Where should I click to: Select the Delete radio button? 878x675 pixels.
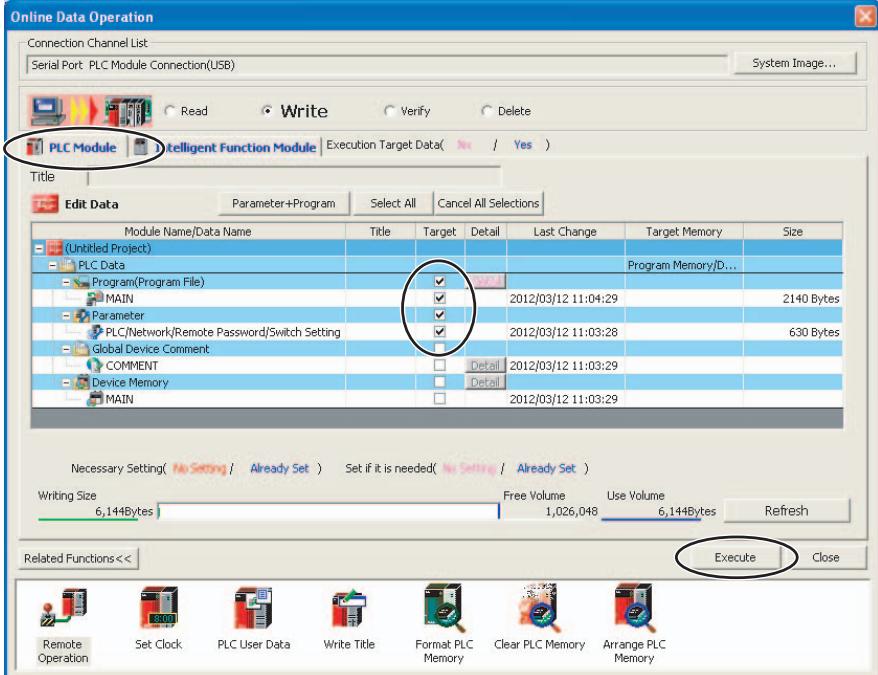(487, 111)
